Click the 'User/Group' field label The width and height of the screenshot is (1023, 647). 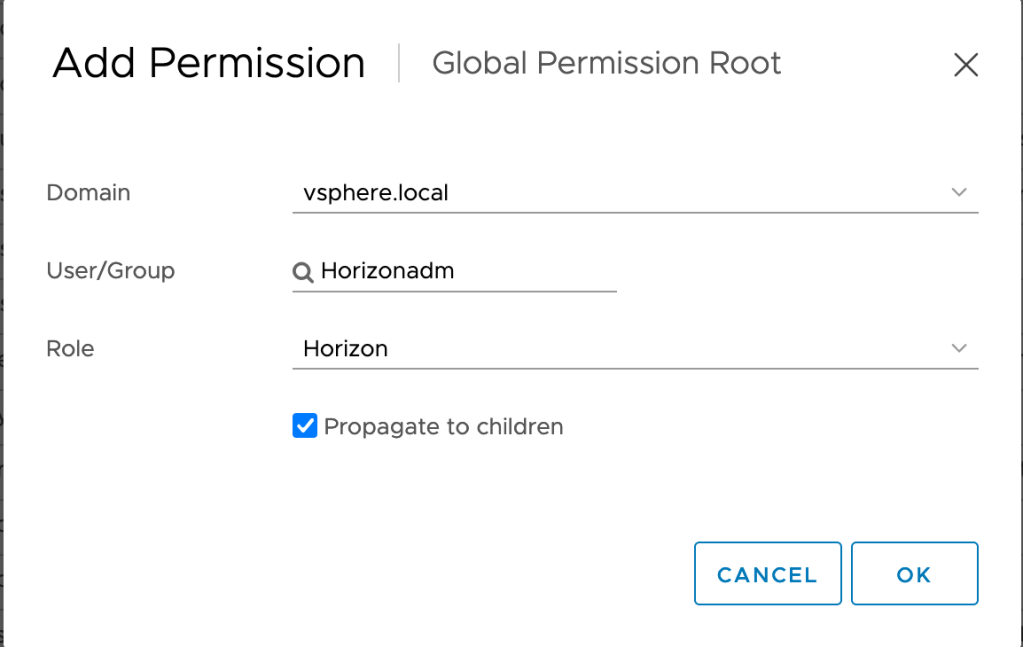(x=110, y=270)
